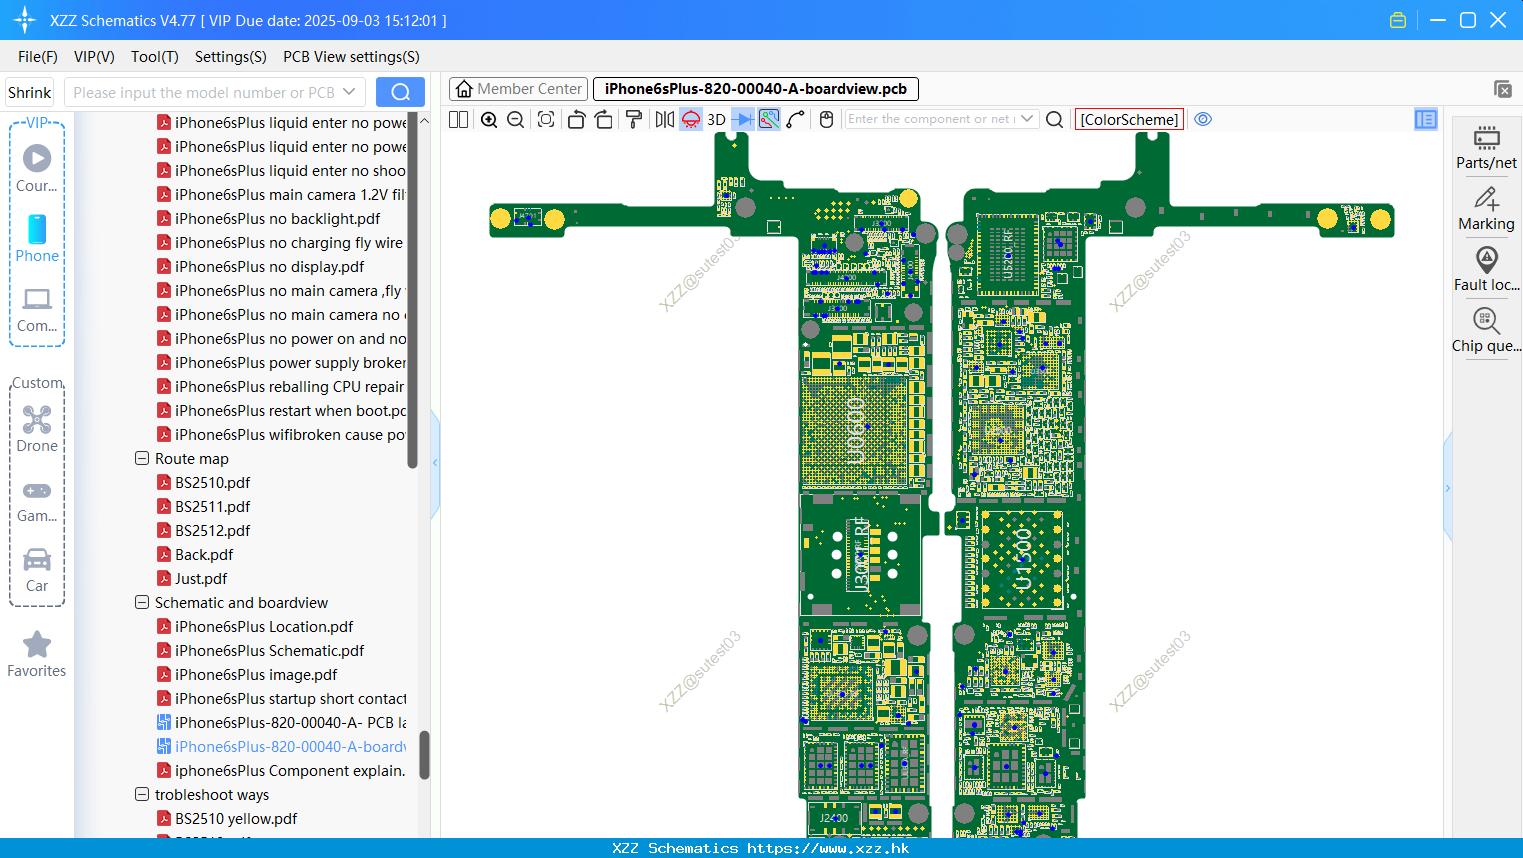Toggle the red dome highlight tool
1523x858 pixels.
click(691, 119)
